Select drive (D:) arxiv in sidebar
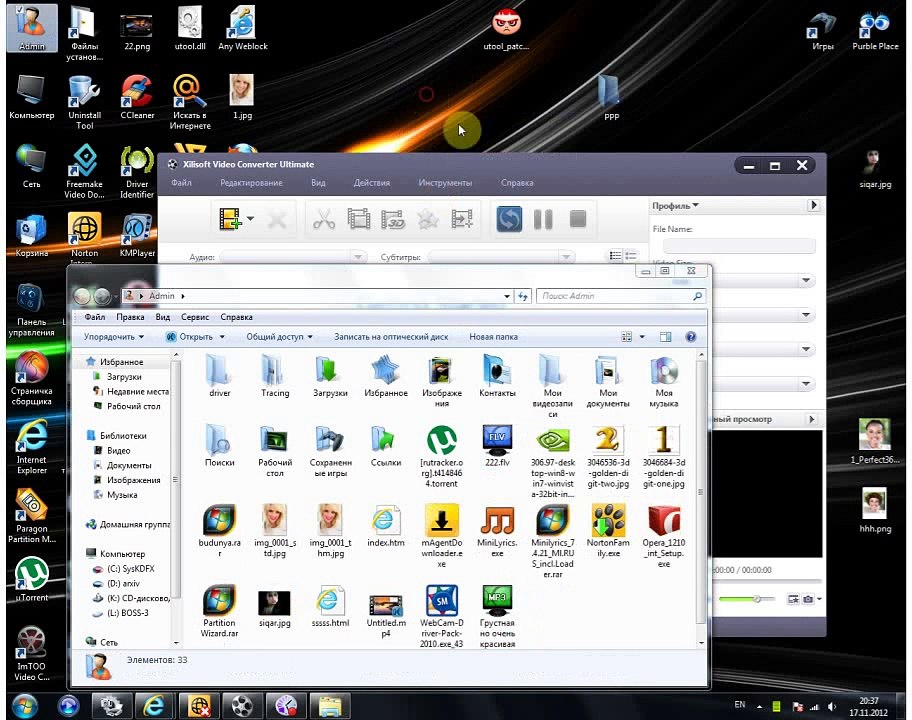Viewport: 912px width, 720px height. click(x=123, y=583)
